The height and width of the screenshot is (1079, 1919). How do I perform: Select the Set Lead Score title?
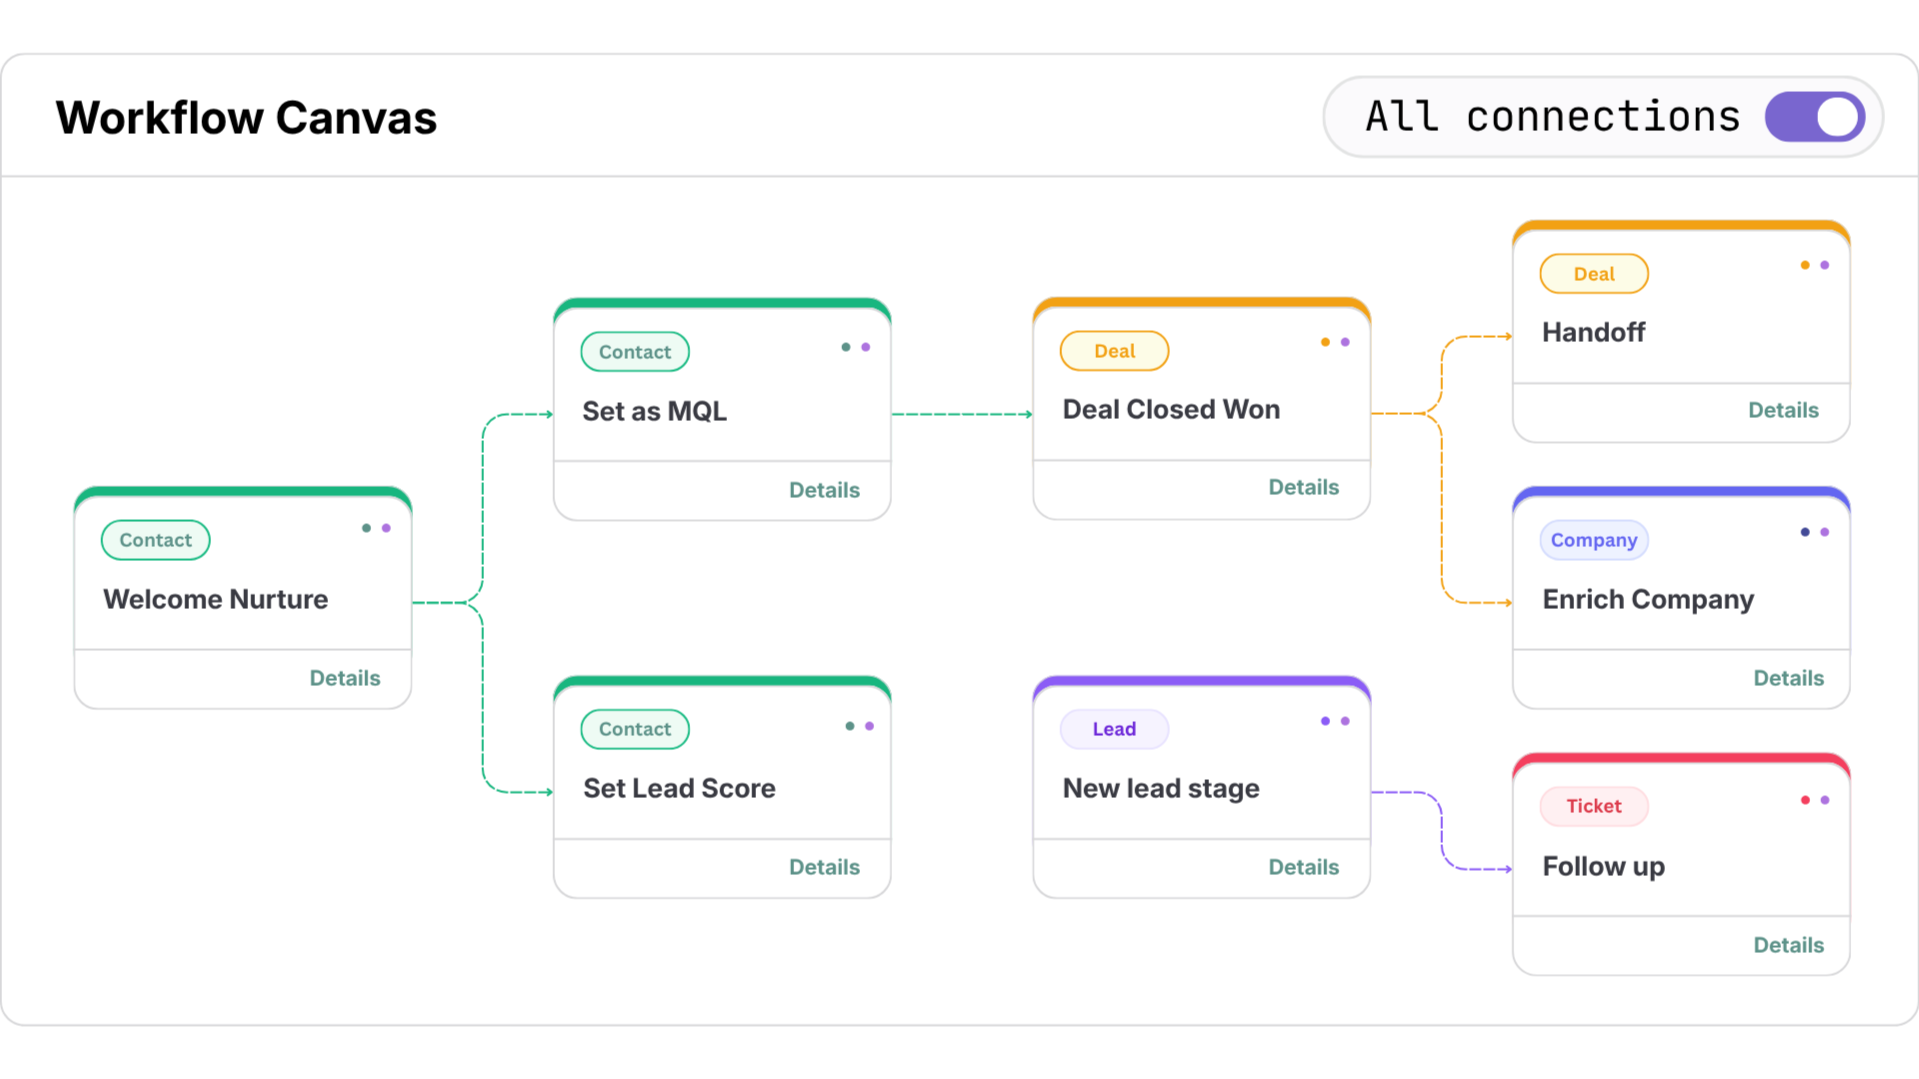679,788
